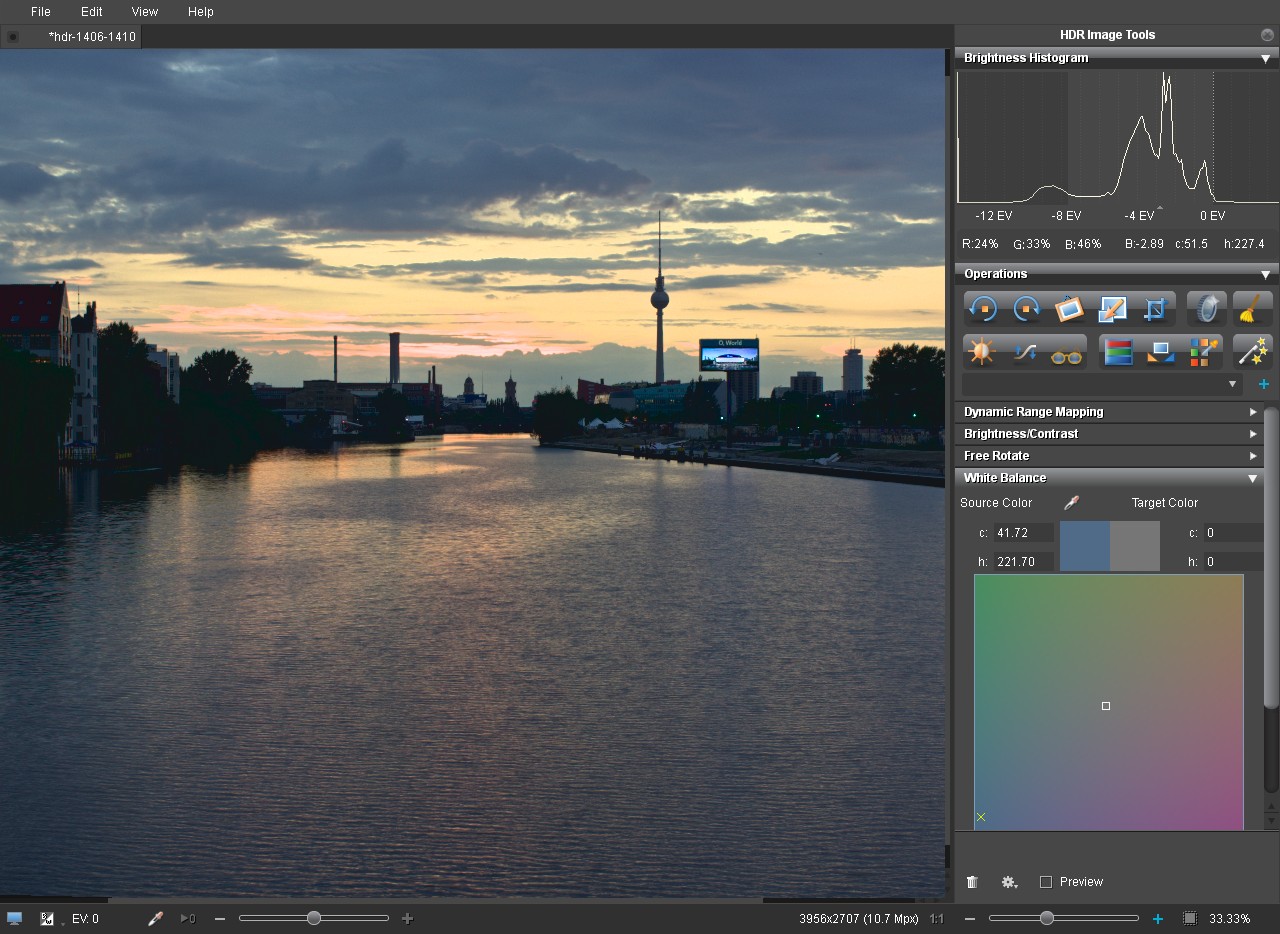Open the Brightness/Contrast sun icon

tap(982, 352)
